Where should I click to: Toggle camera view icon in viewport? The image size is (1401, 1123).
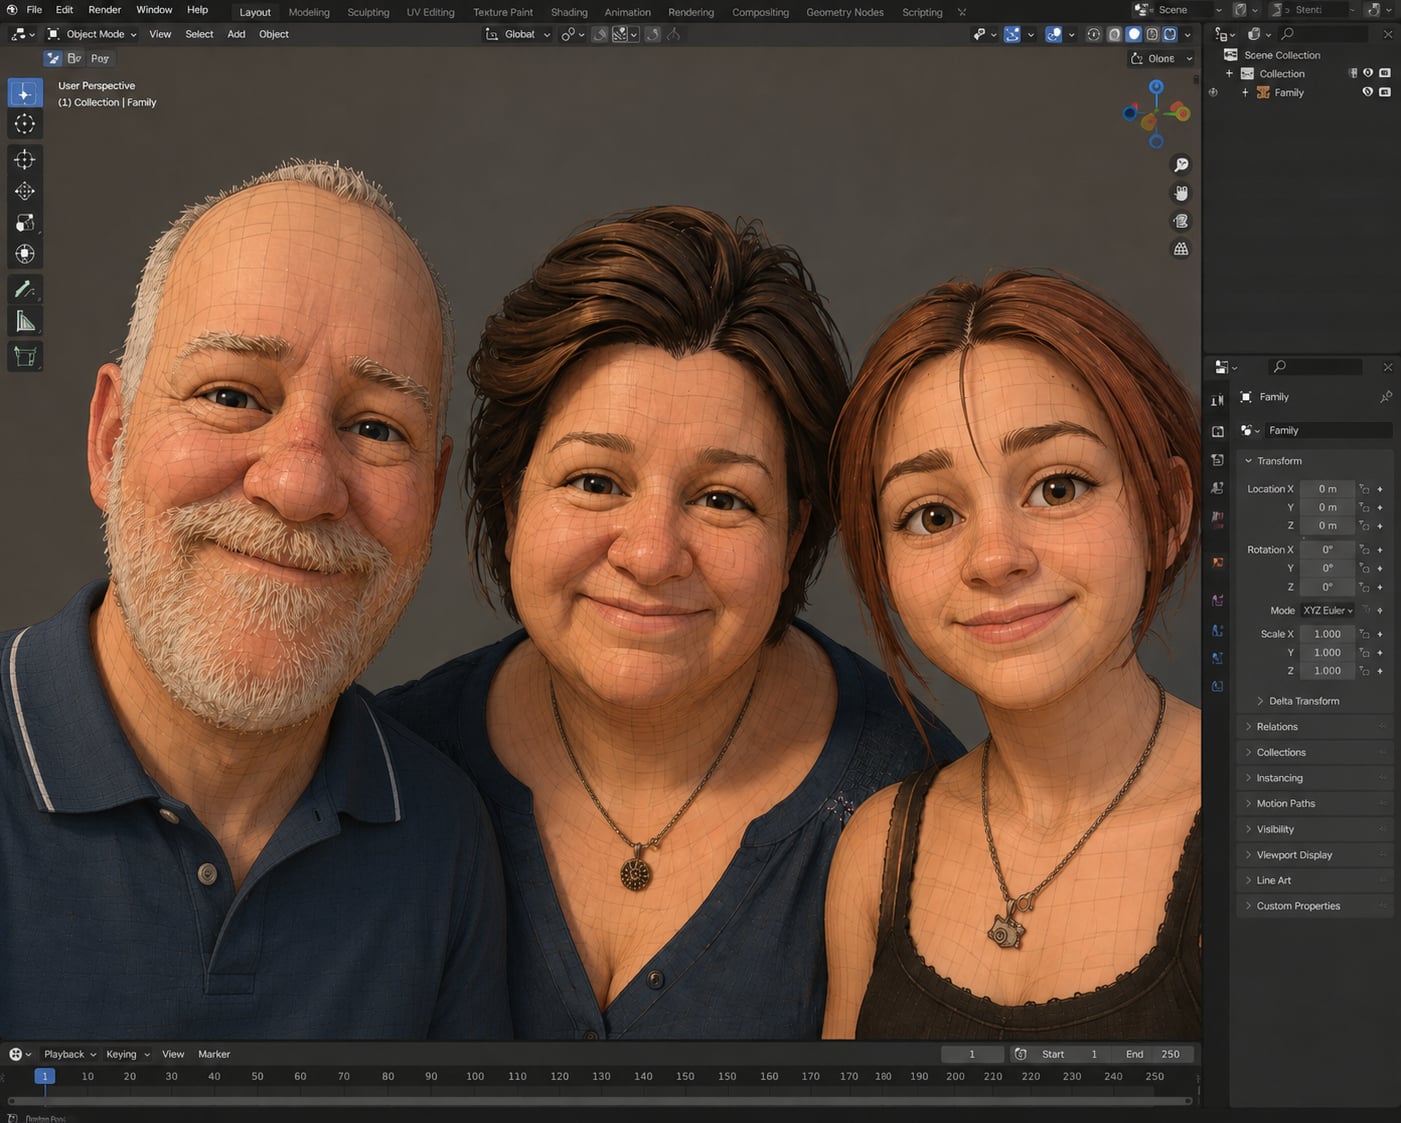pos(1181,221)
